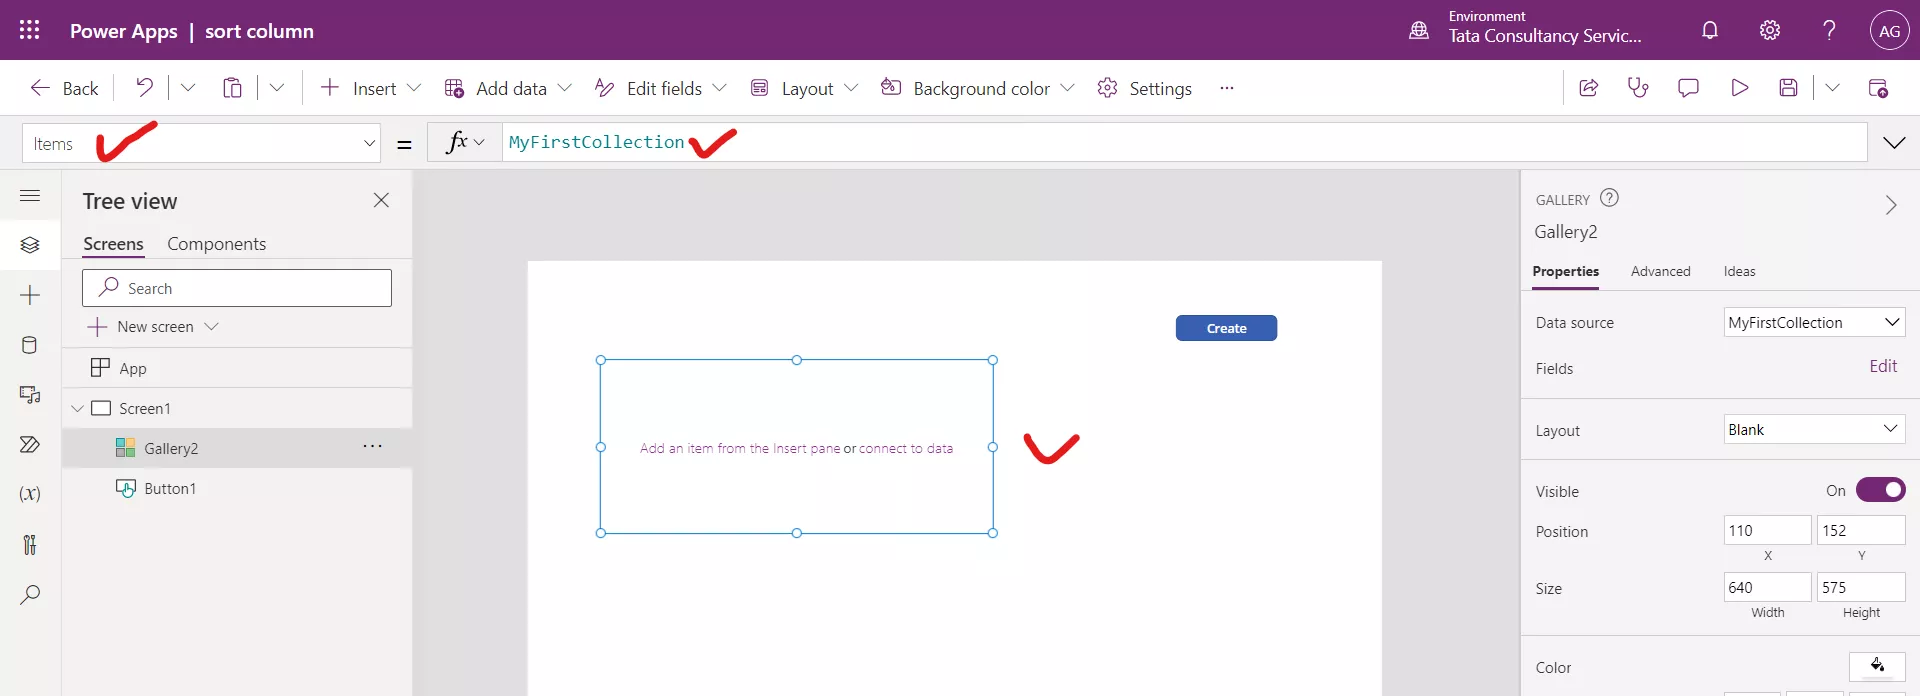Open the App checker stethoscope icon
1920x696 pixels.
click(1638, 88)
